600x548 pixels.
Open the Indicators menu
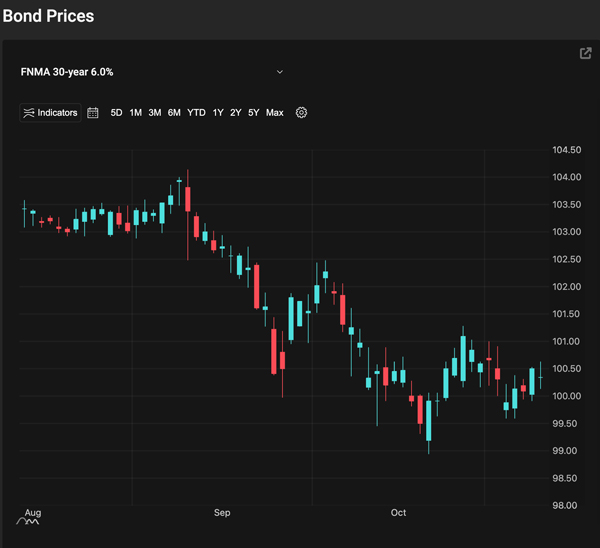pyautogui.click(x=50, y=113)
